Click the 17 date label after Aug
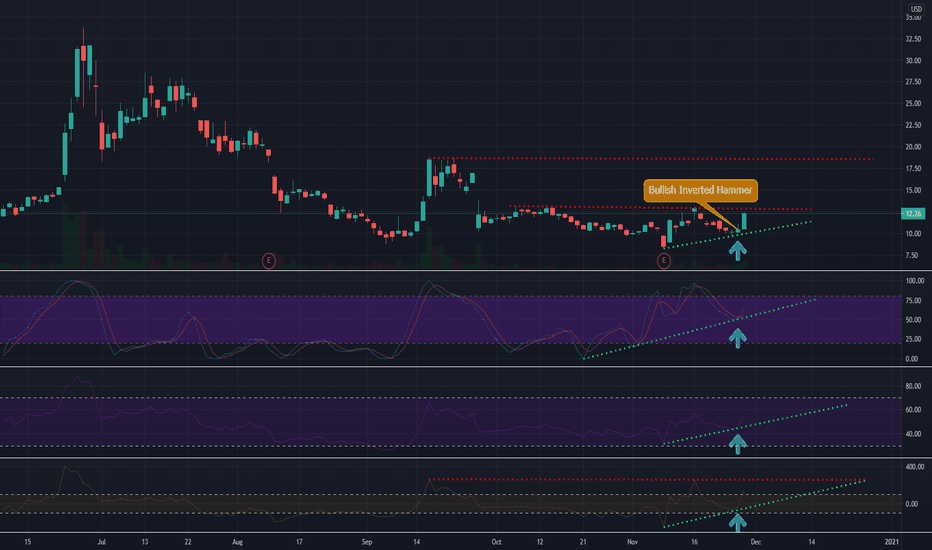 (x=299, y=542)
